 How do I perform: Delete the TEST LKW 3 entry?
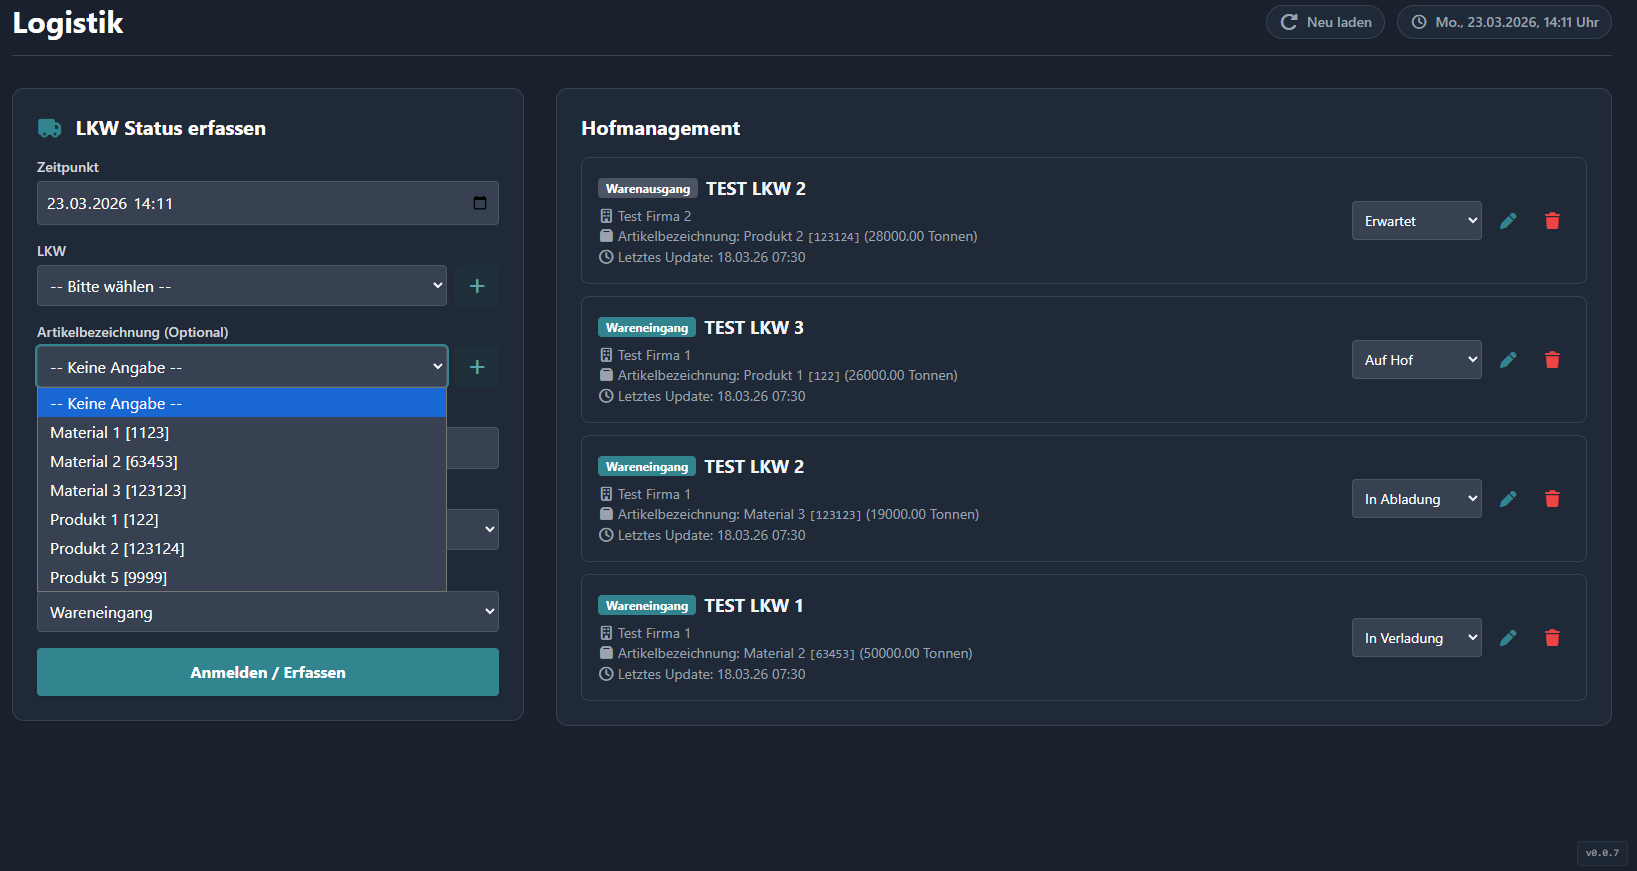pos(1552,360)
